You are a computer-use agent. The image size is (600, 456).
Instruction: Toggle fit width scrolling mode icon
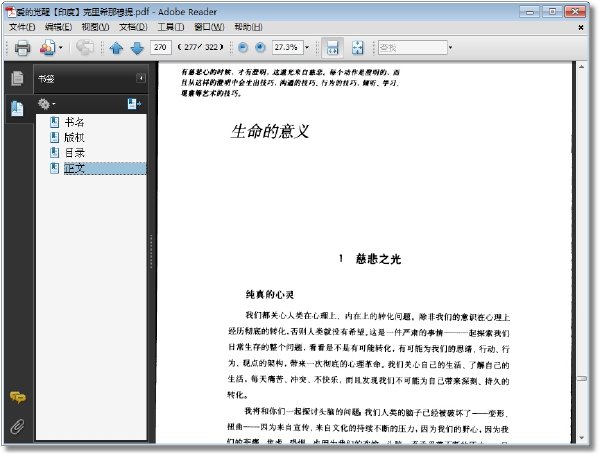coord(332,48)
